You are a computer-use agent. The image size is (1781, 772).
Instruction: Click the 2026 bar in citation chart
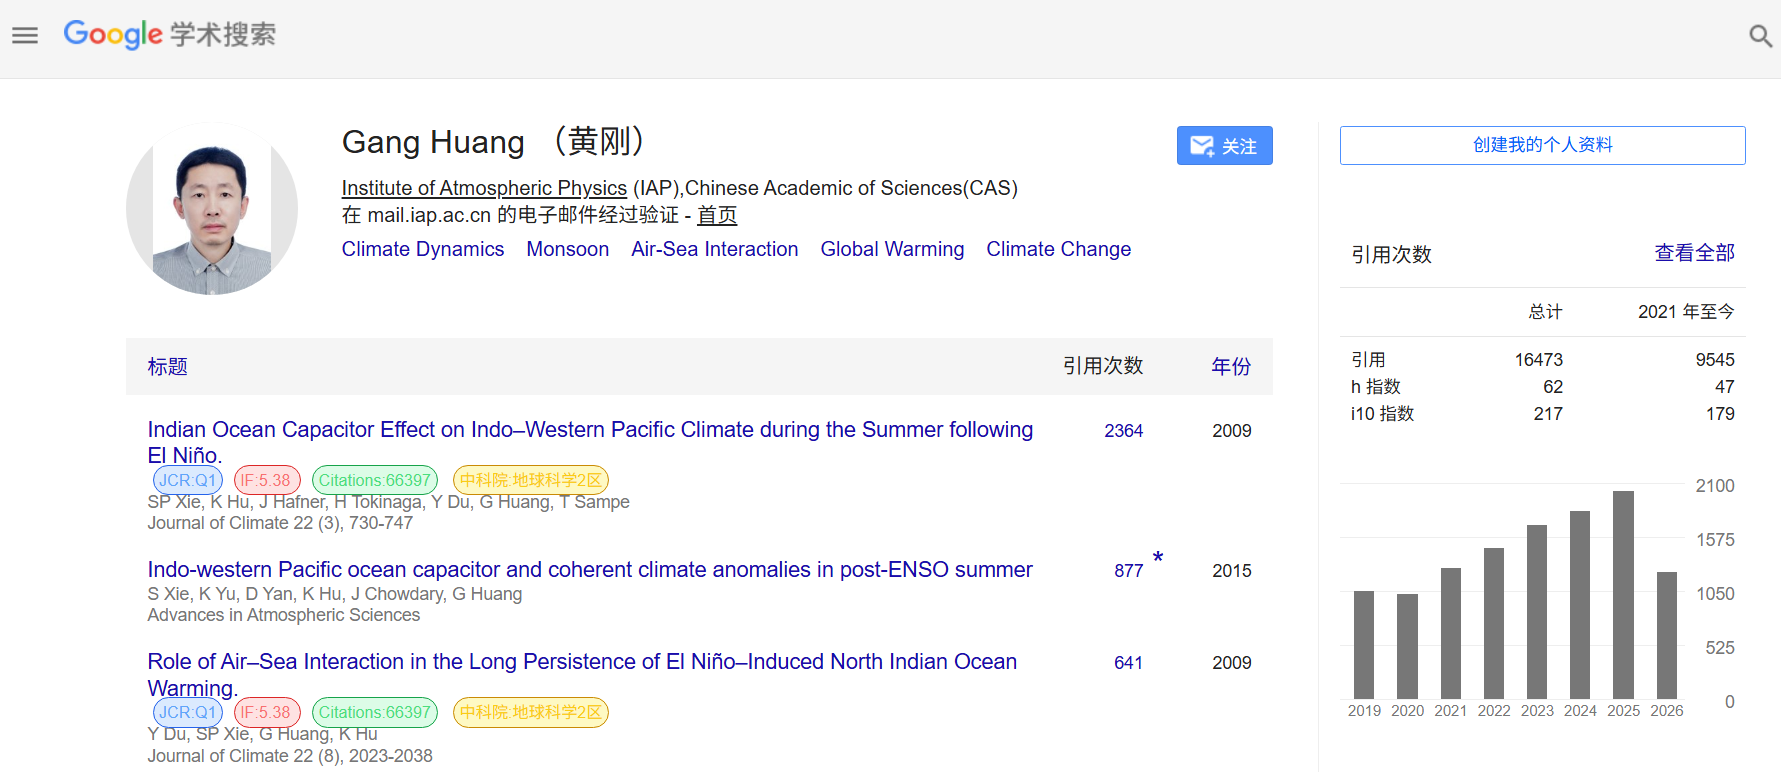[1666, 635]
